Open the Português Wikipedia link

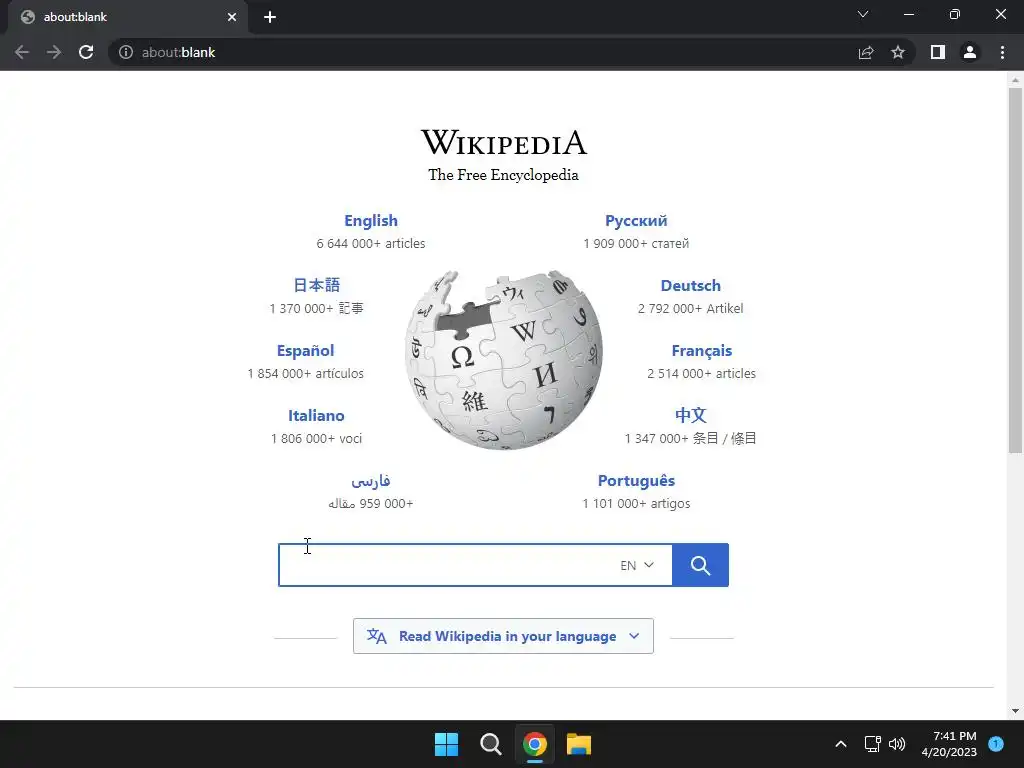coord(636,481)
